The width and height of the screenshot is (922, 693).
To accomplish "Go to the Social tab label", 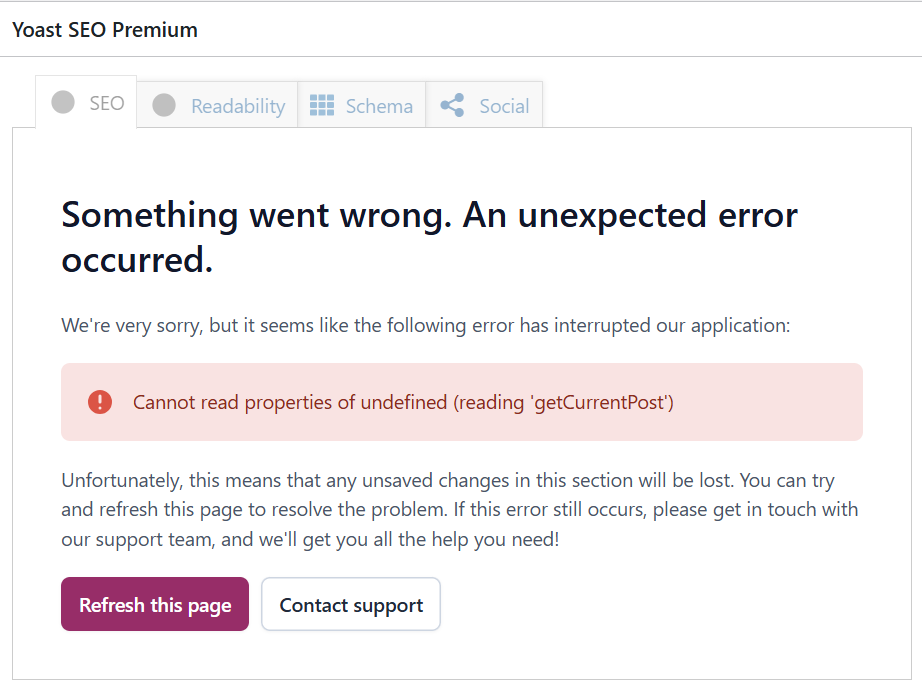I will pos(505,106).
